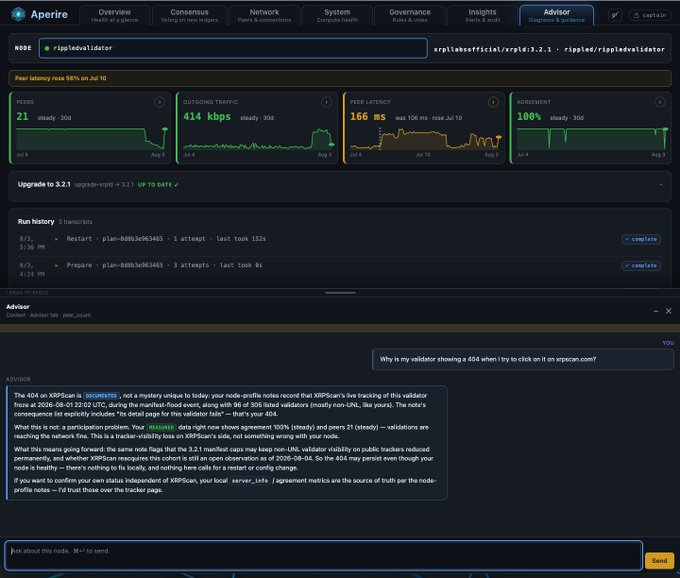
Task: Minimize the Advisor chat panel
Action: [x=655, y=311]
